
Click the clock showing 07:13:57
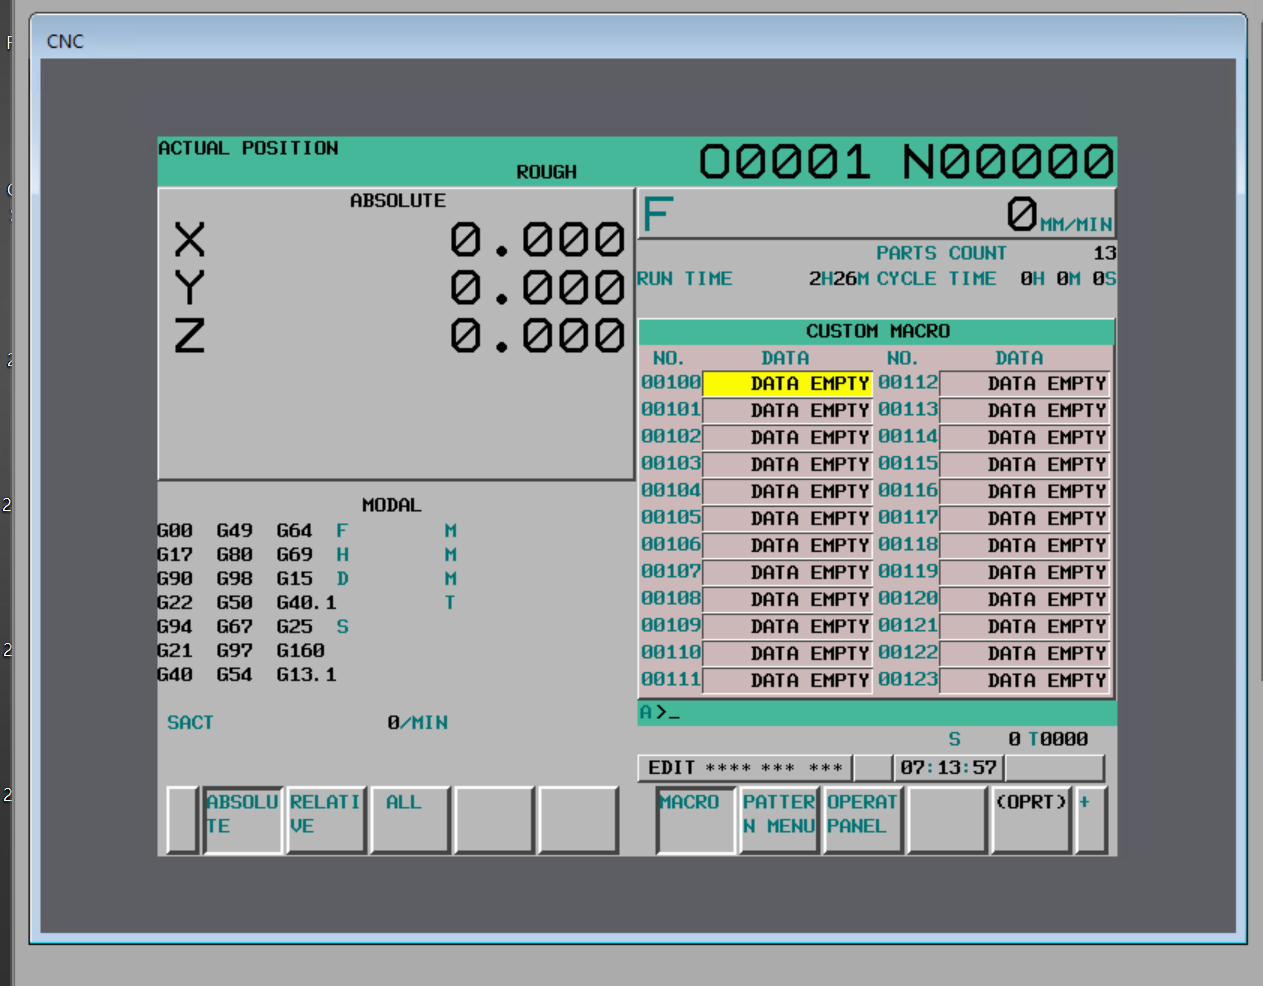pos(948,768)
